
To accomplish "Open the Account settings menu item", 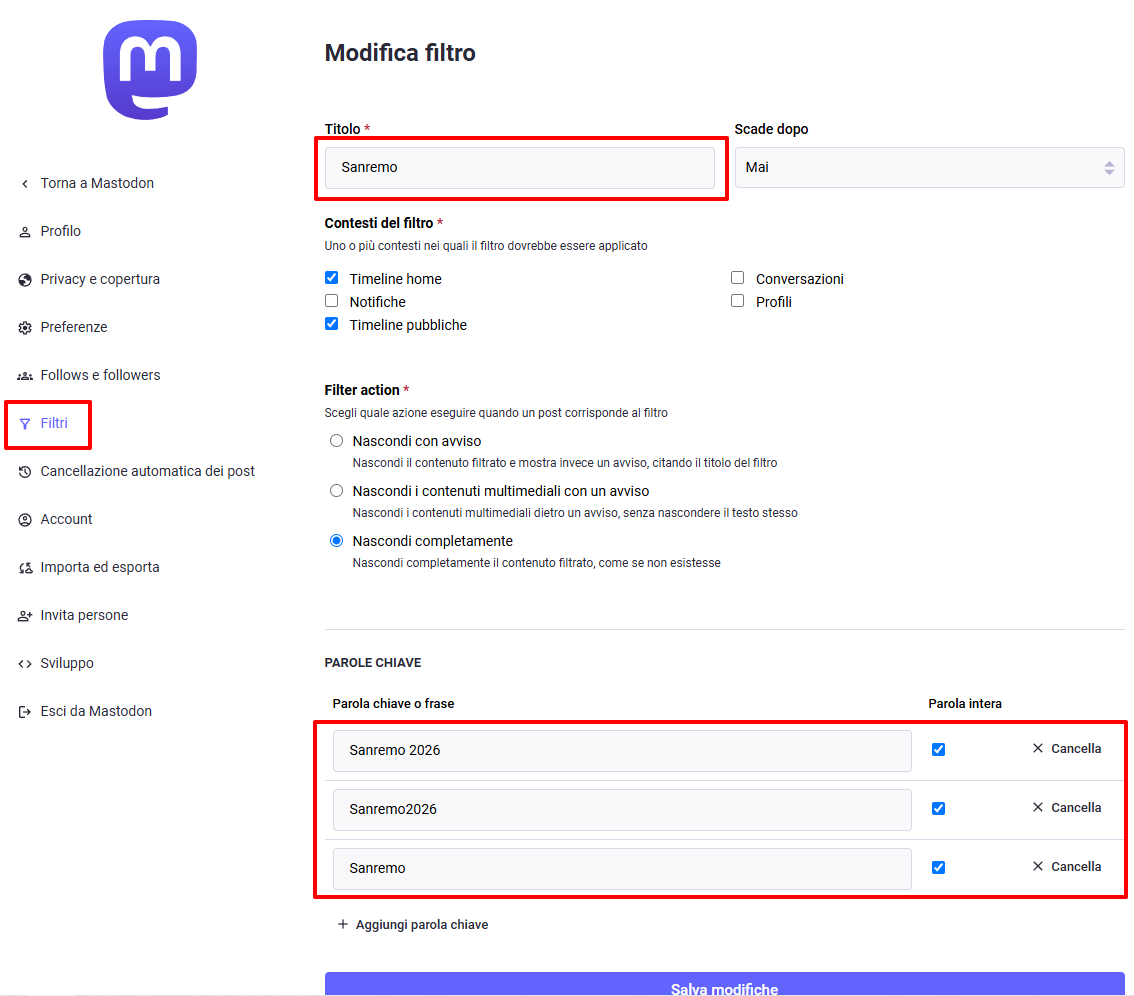I will pyautogui.click(x=66, y=520).
